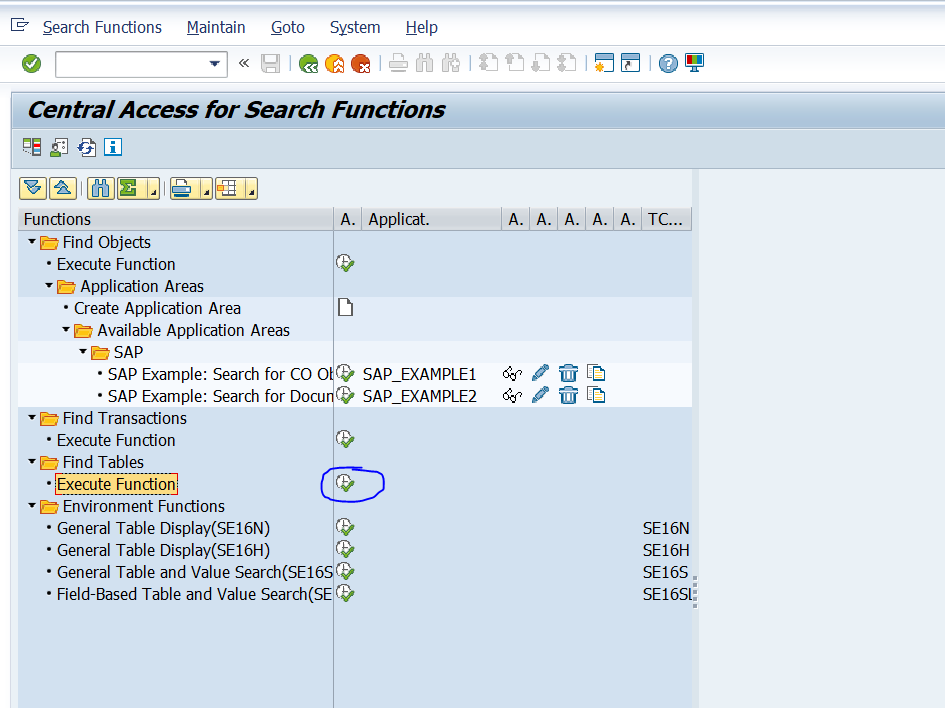Image resolution: width=945 pixels, height=708 pixels.
Task: Display SAP_EXAMPLE1 using its glasses icon
Action: (x=513, y=374)
